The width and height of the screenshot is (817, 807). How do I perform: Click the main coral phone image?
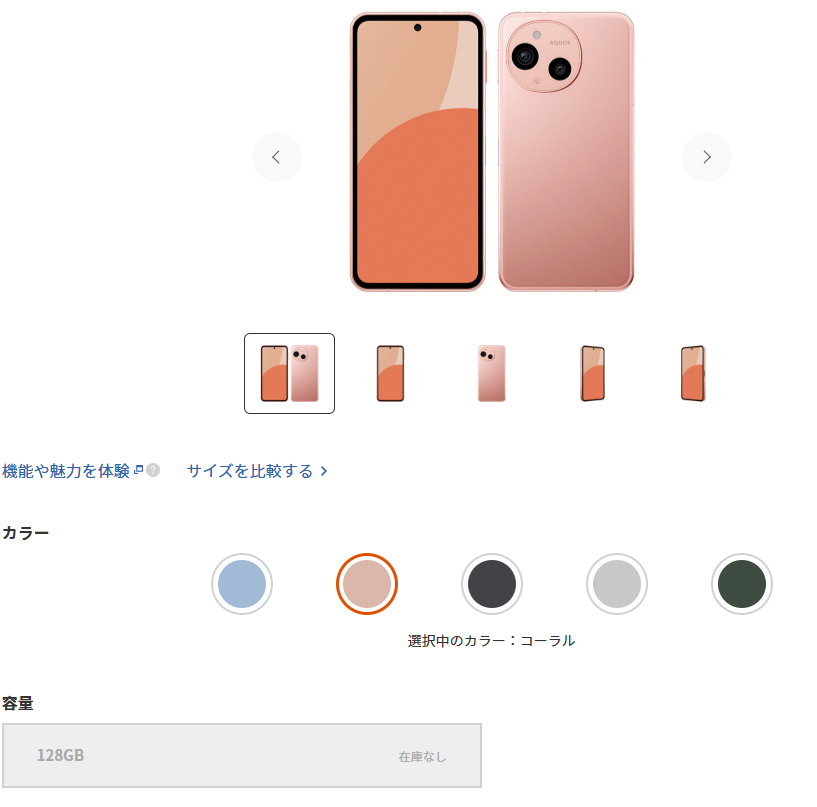pos(492,152)
